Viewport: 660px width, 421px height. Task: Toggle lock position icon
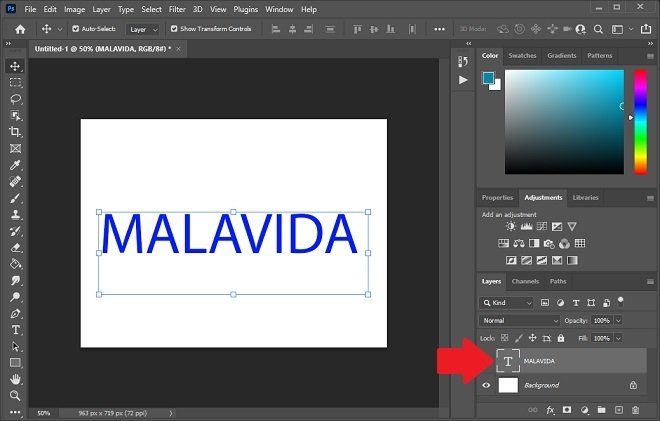pyautogui.click(x=532, y=338)
